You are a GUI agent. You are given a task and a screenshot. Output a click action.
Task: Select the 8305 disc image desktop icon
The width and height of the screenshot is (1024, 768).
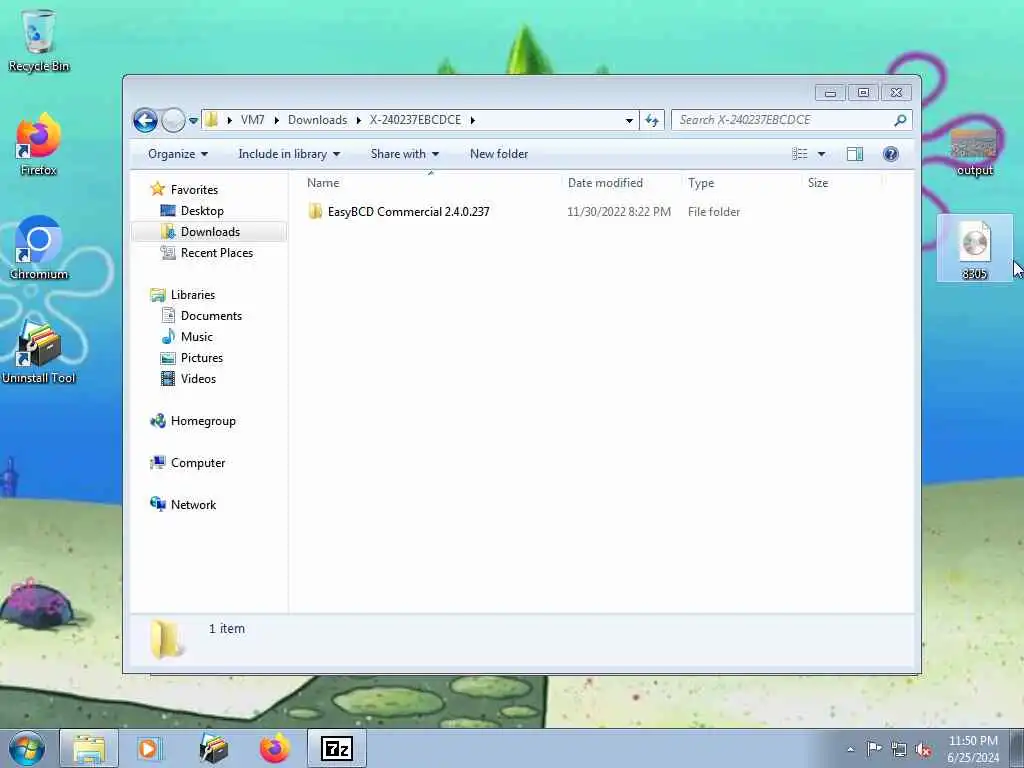[x=974, y=249]
